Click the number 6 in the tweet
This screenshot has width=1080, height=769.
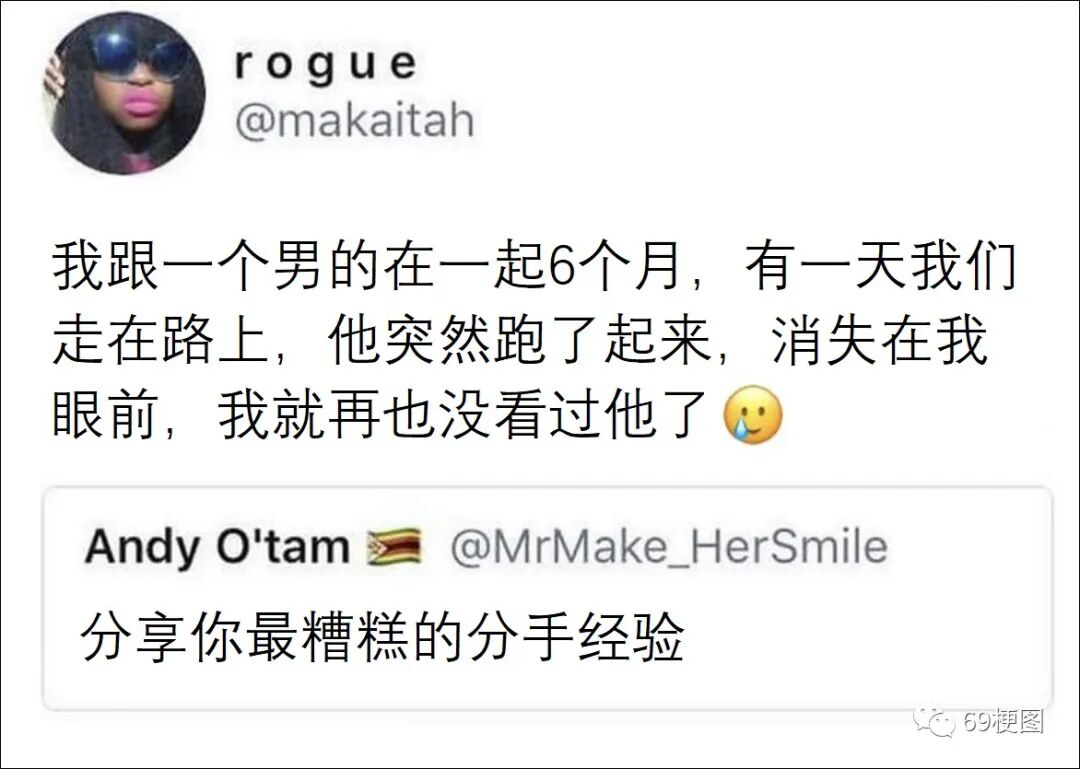point(561,268)
